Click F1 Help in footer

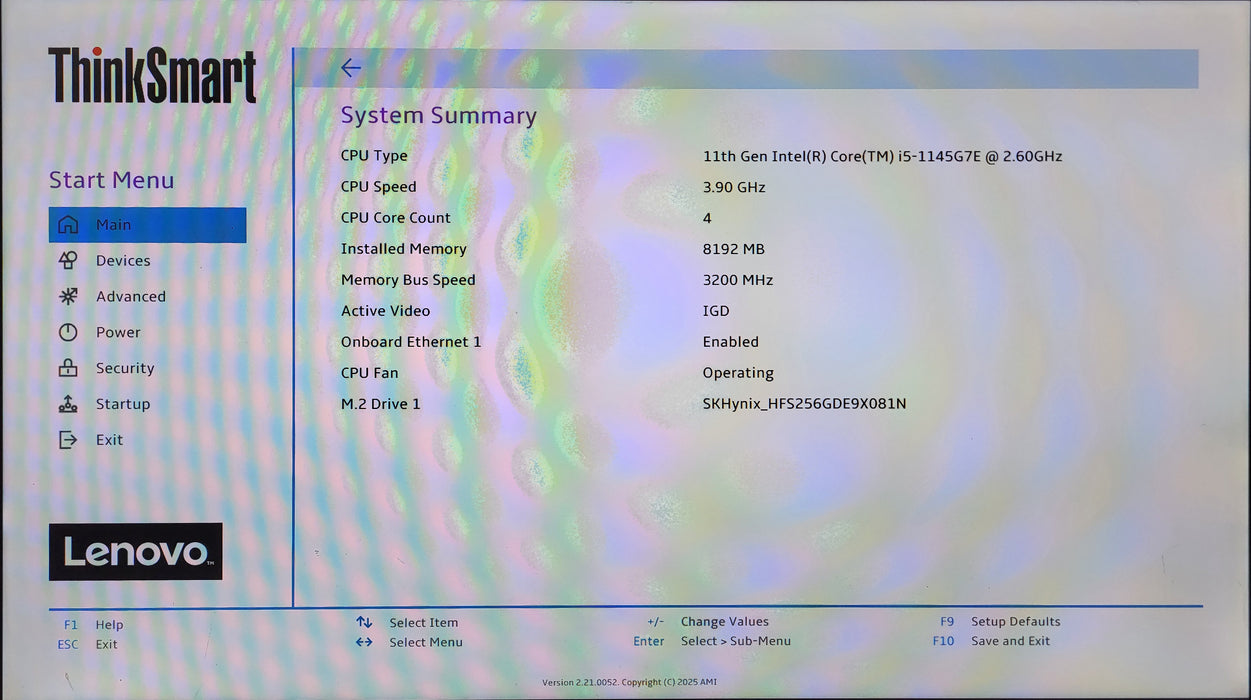click(93, 625)
